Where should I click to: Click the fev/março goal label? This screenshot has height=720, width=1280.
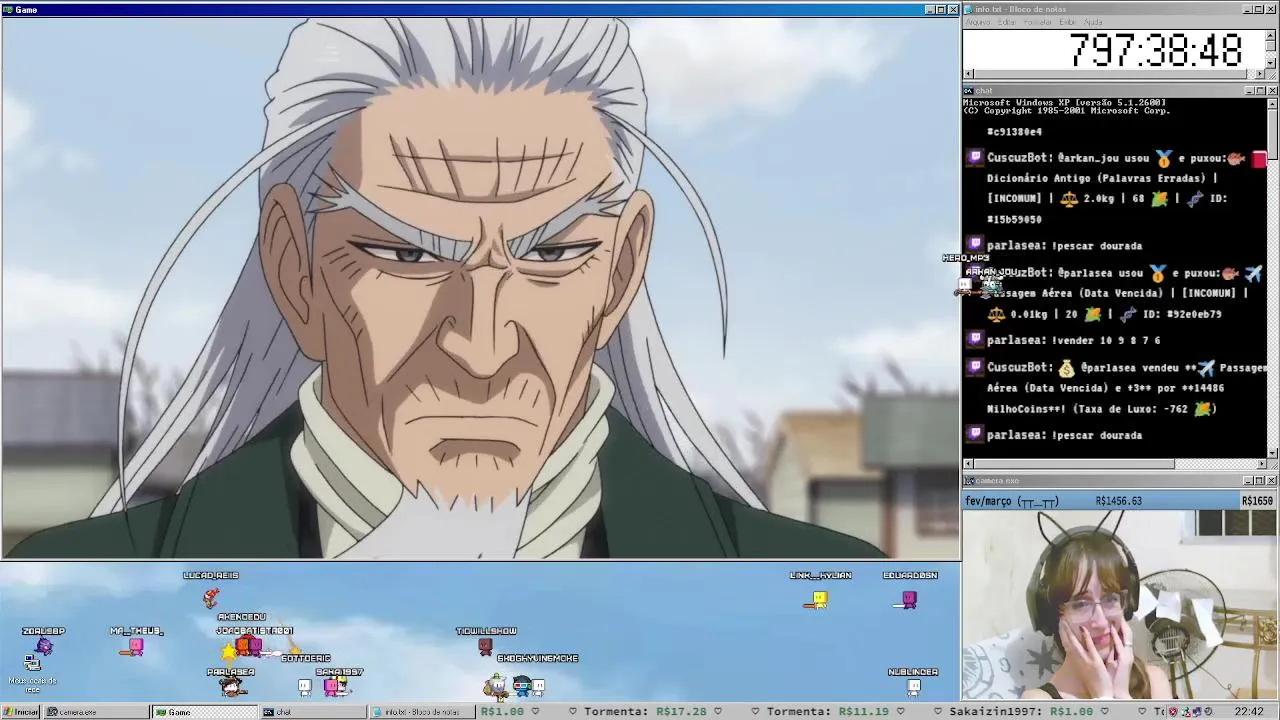click(1011, 501)
